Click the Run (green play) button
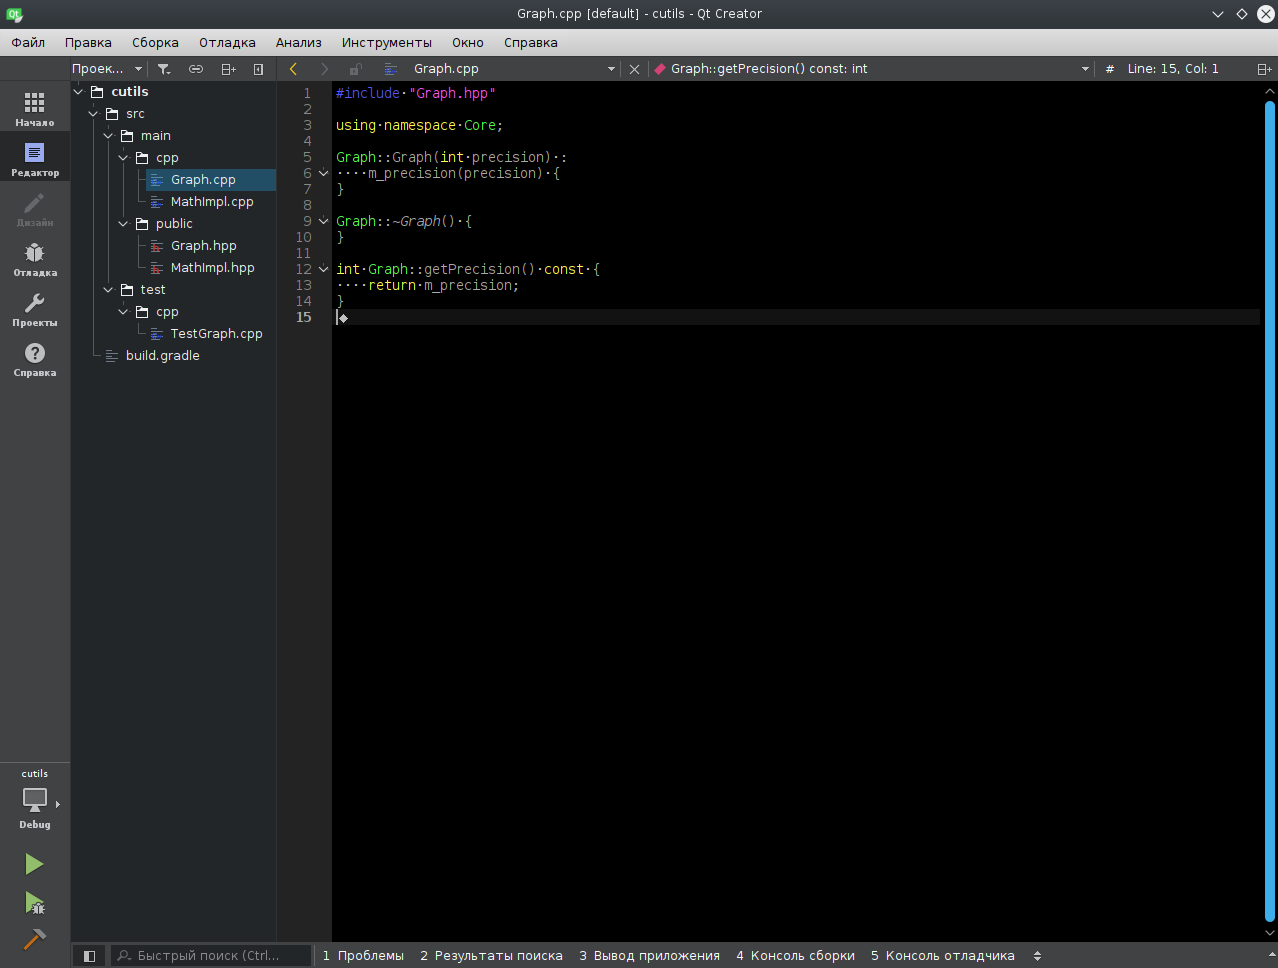 (34, 864)
